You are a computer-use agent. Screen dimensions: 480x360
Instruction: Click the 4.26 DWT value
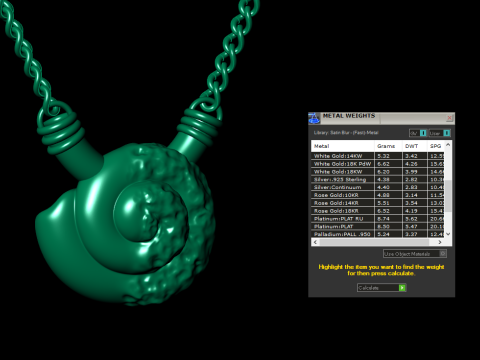tap(411, 164)
